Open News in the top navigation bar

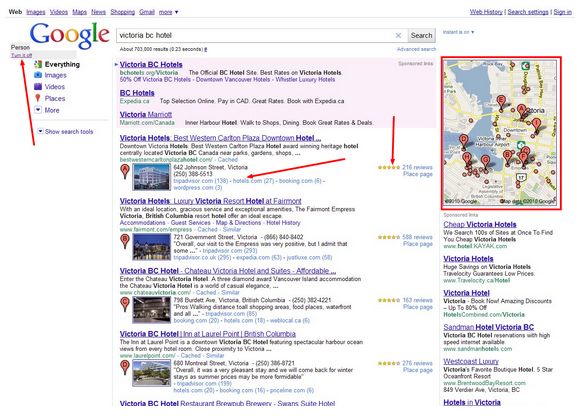click(x=98, y=12)
